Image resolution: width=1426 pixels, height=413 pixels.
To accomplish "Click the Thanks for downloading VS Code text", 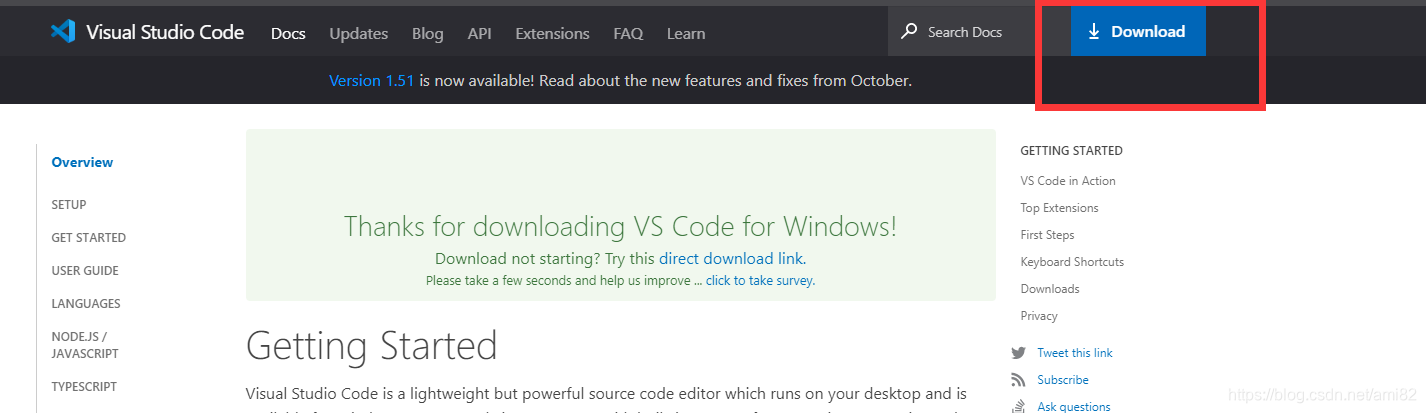I will (620, 226).
